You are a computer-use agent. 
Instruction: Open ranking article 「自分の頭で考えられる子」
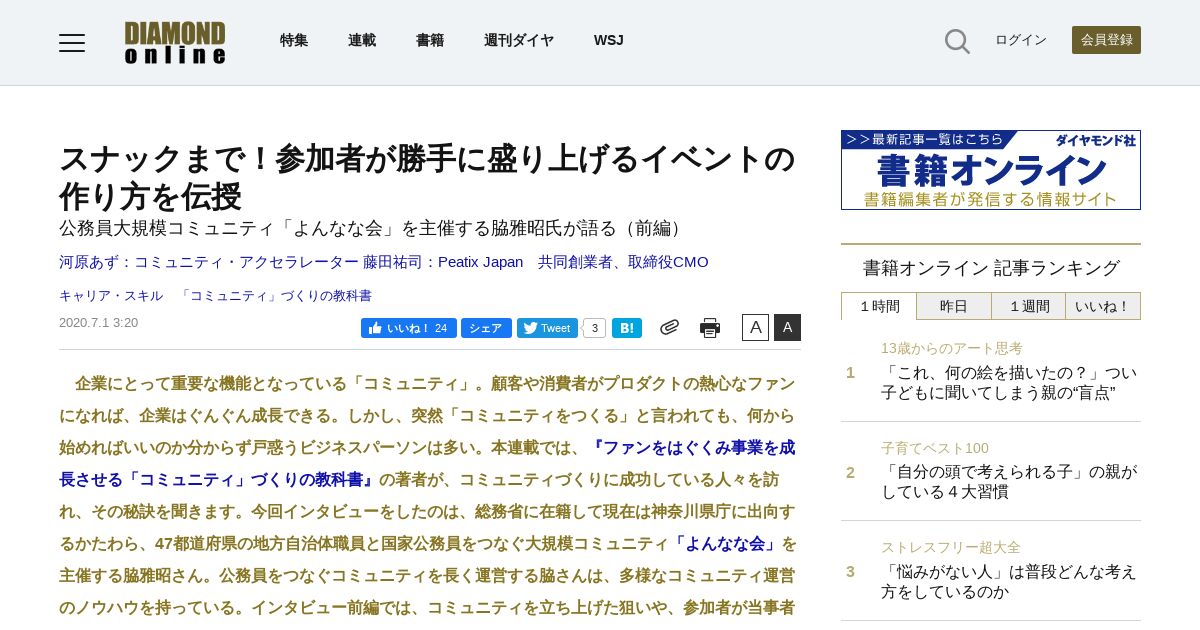1009,482
